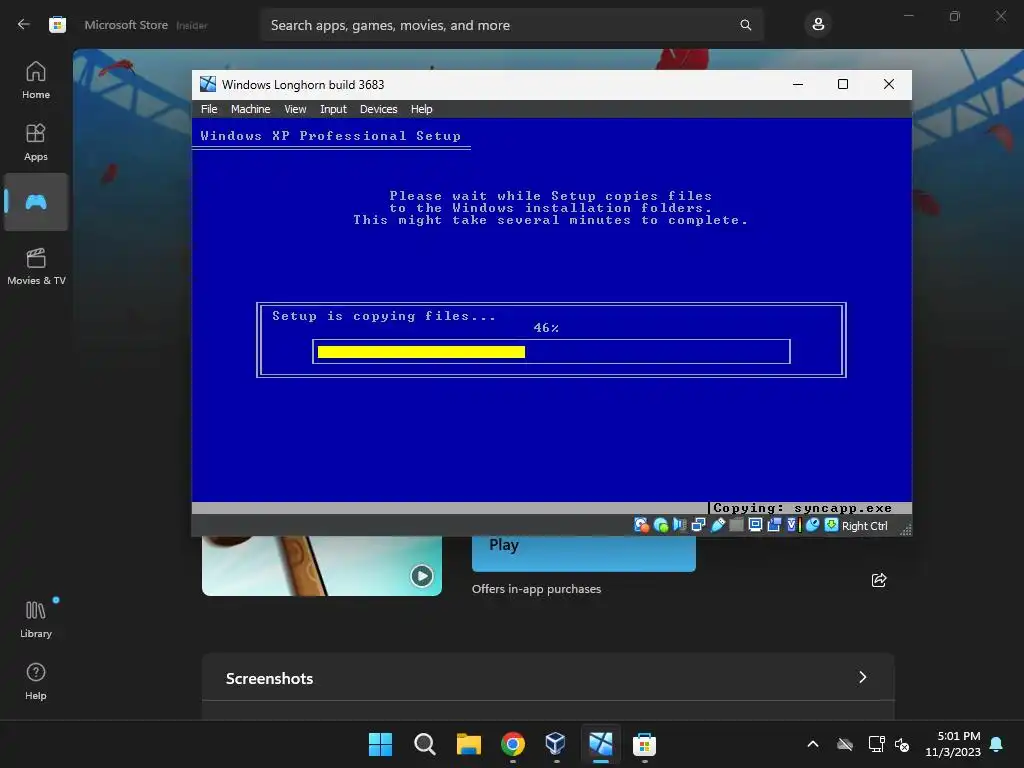Minimize the Windows Longhorn build 3683 window

click(x=797, y=84)
